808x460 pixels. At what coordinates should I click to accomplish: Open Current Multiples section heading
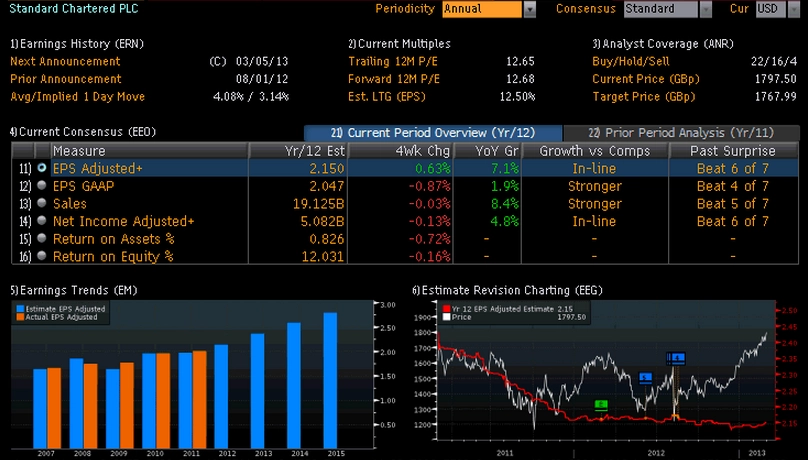399,44
